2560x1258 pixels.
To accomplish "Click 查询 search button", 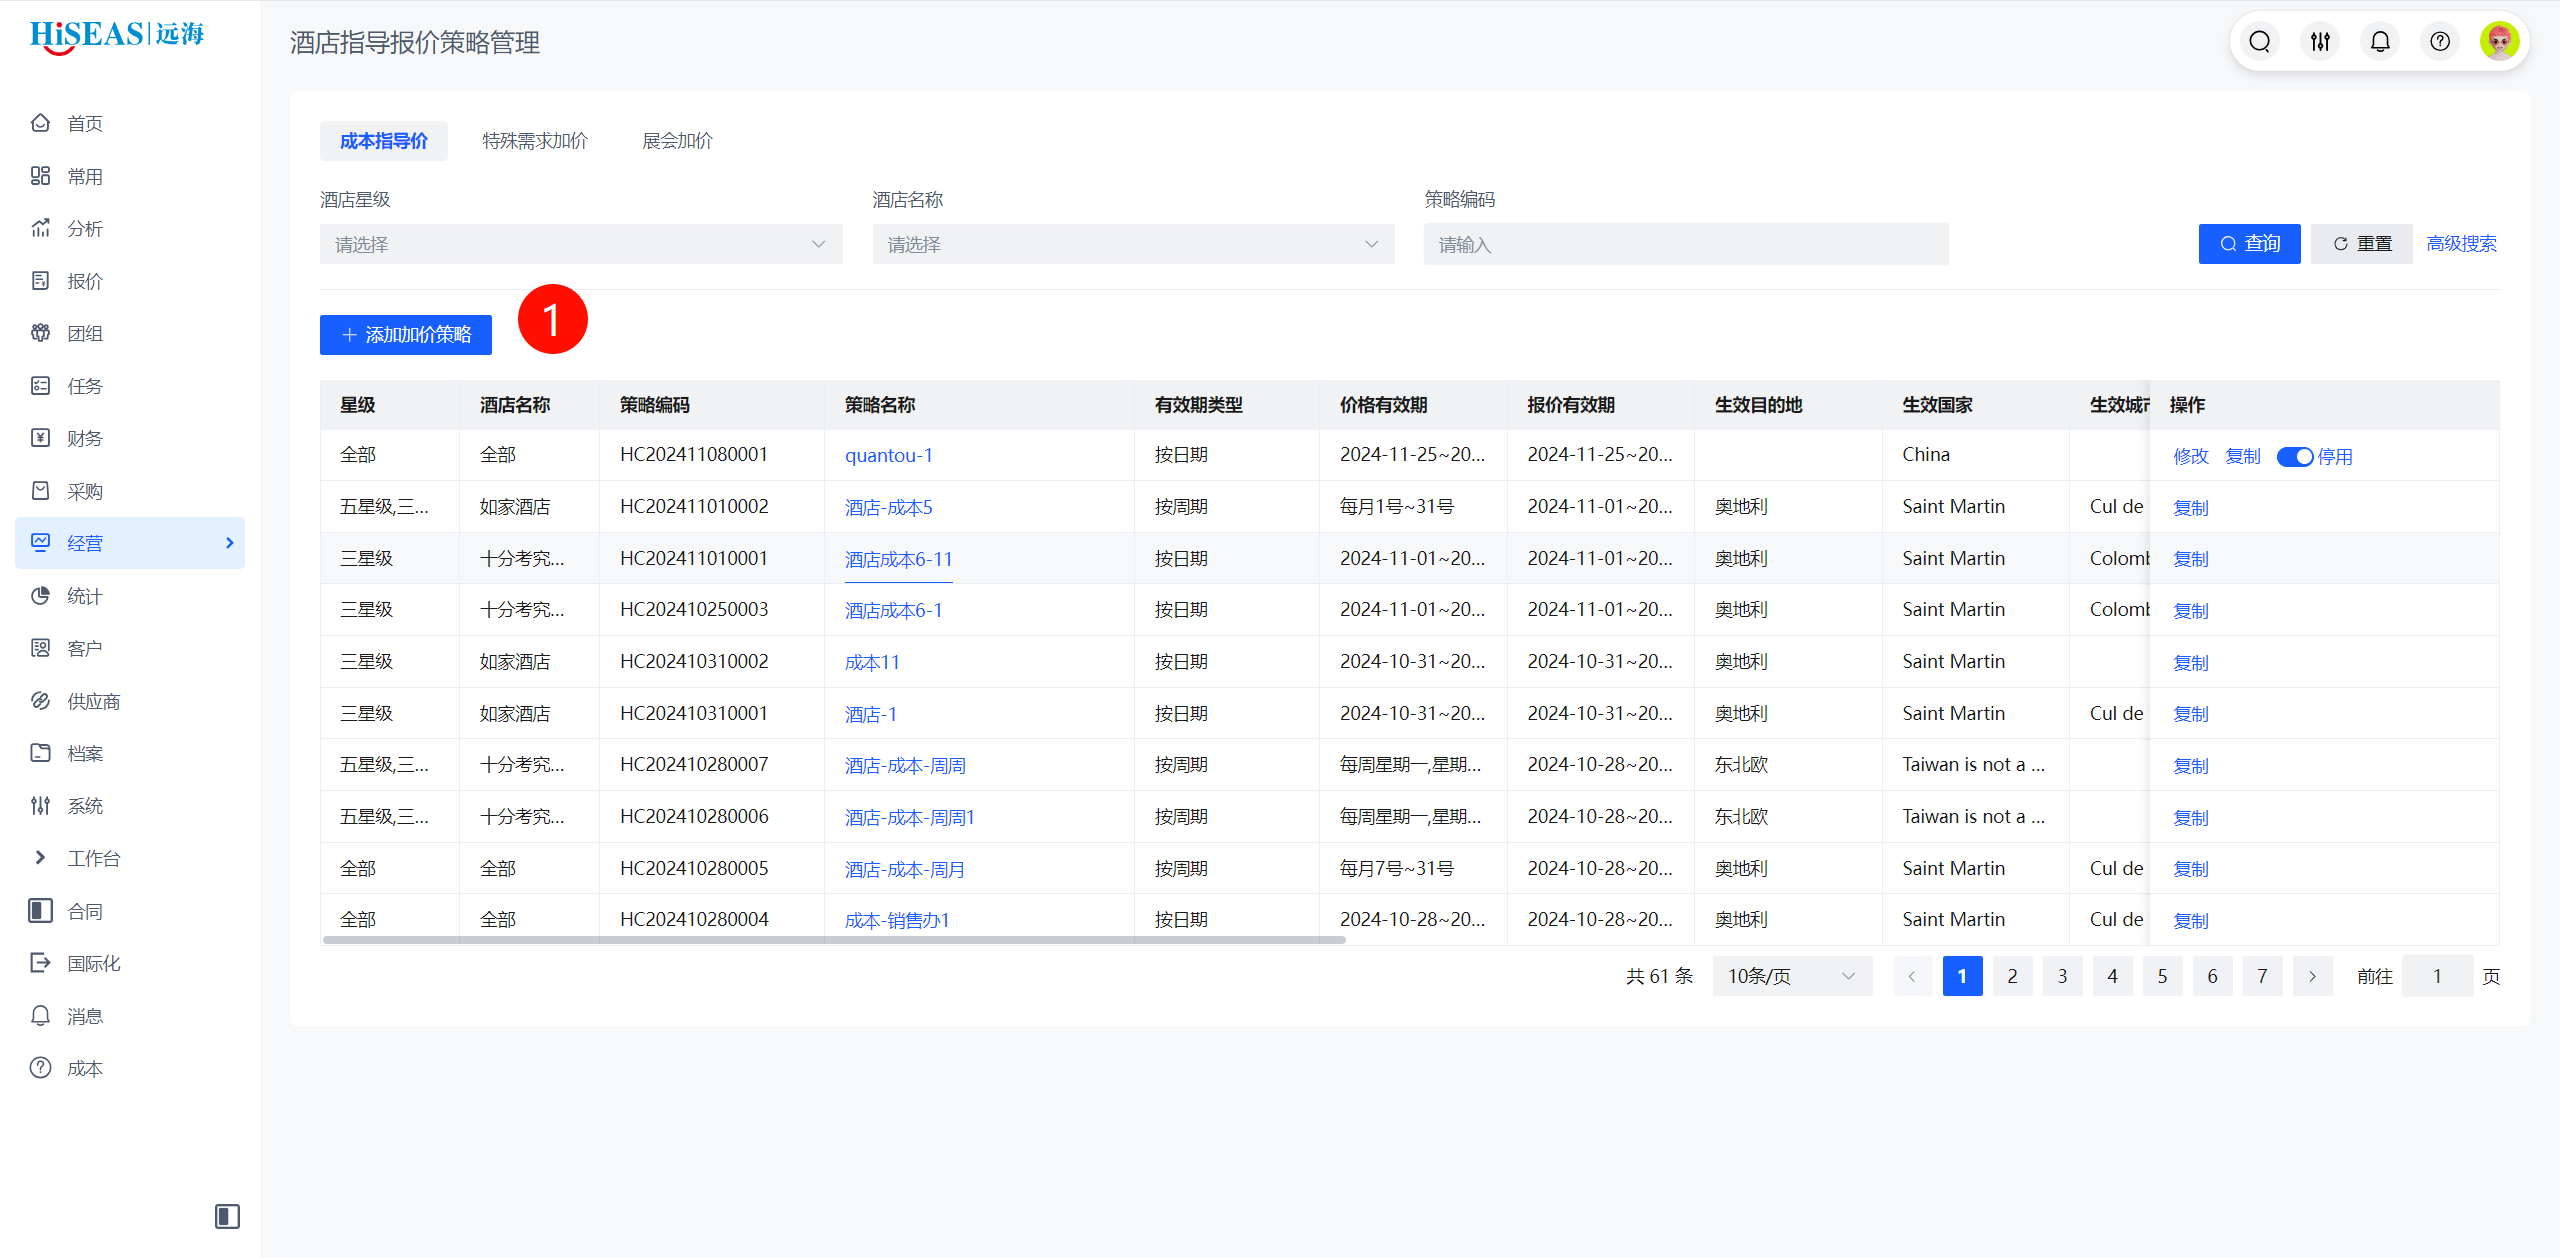I will pos(2250,244).
